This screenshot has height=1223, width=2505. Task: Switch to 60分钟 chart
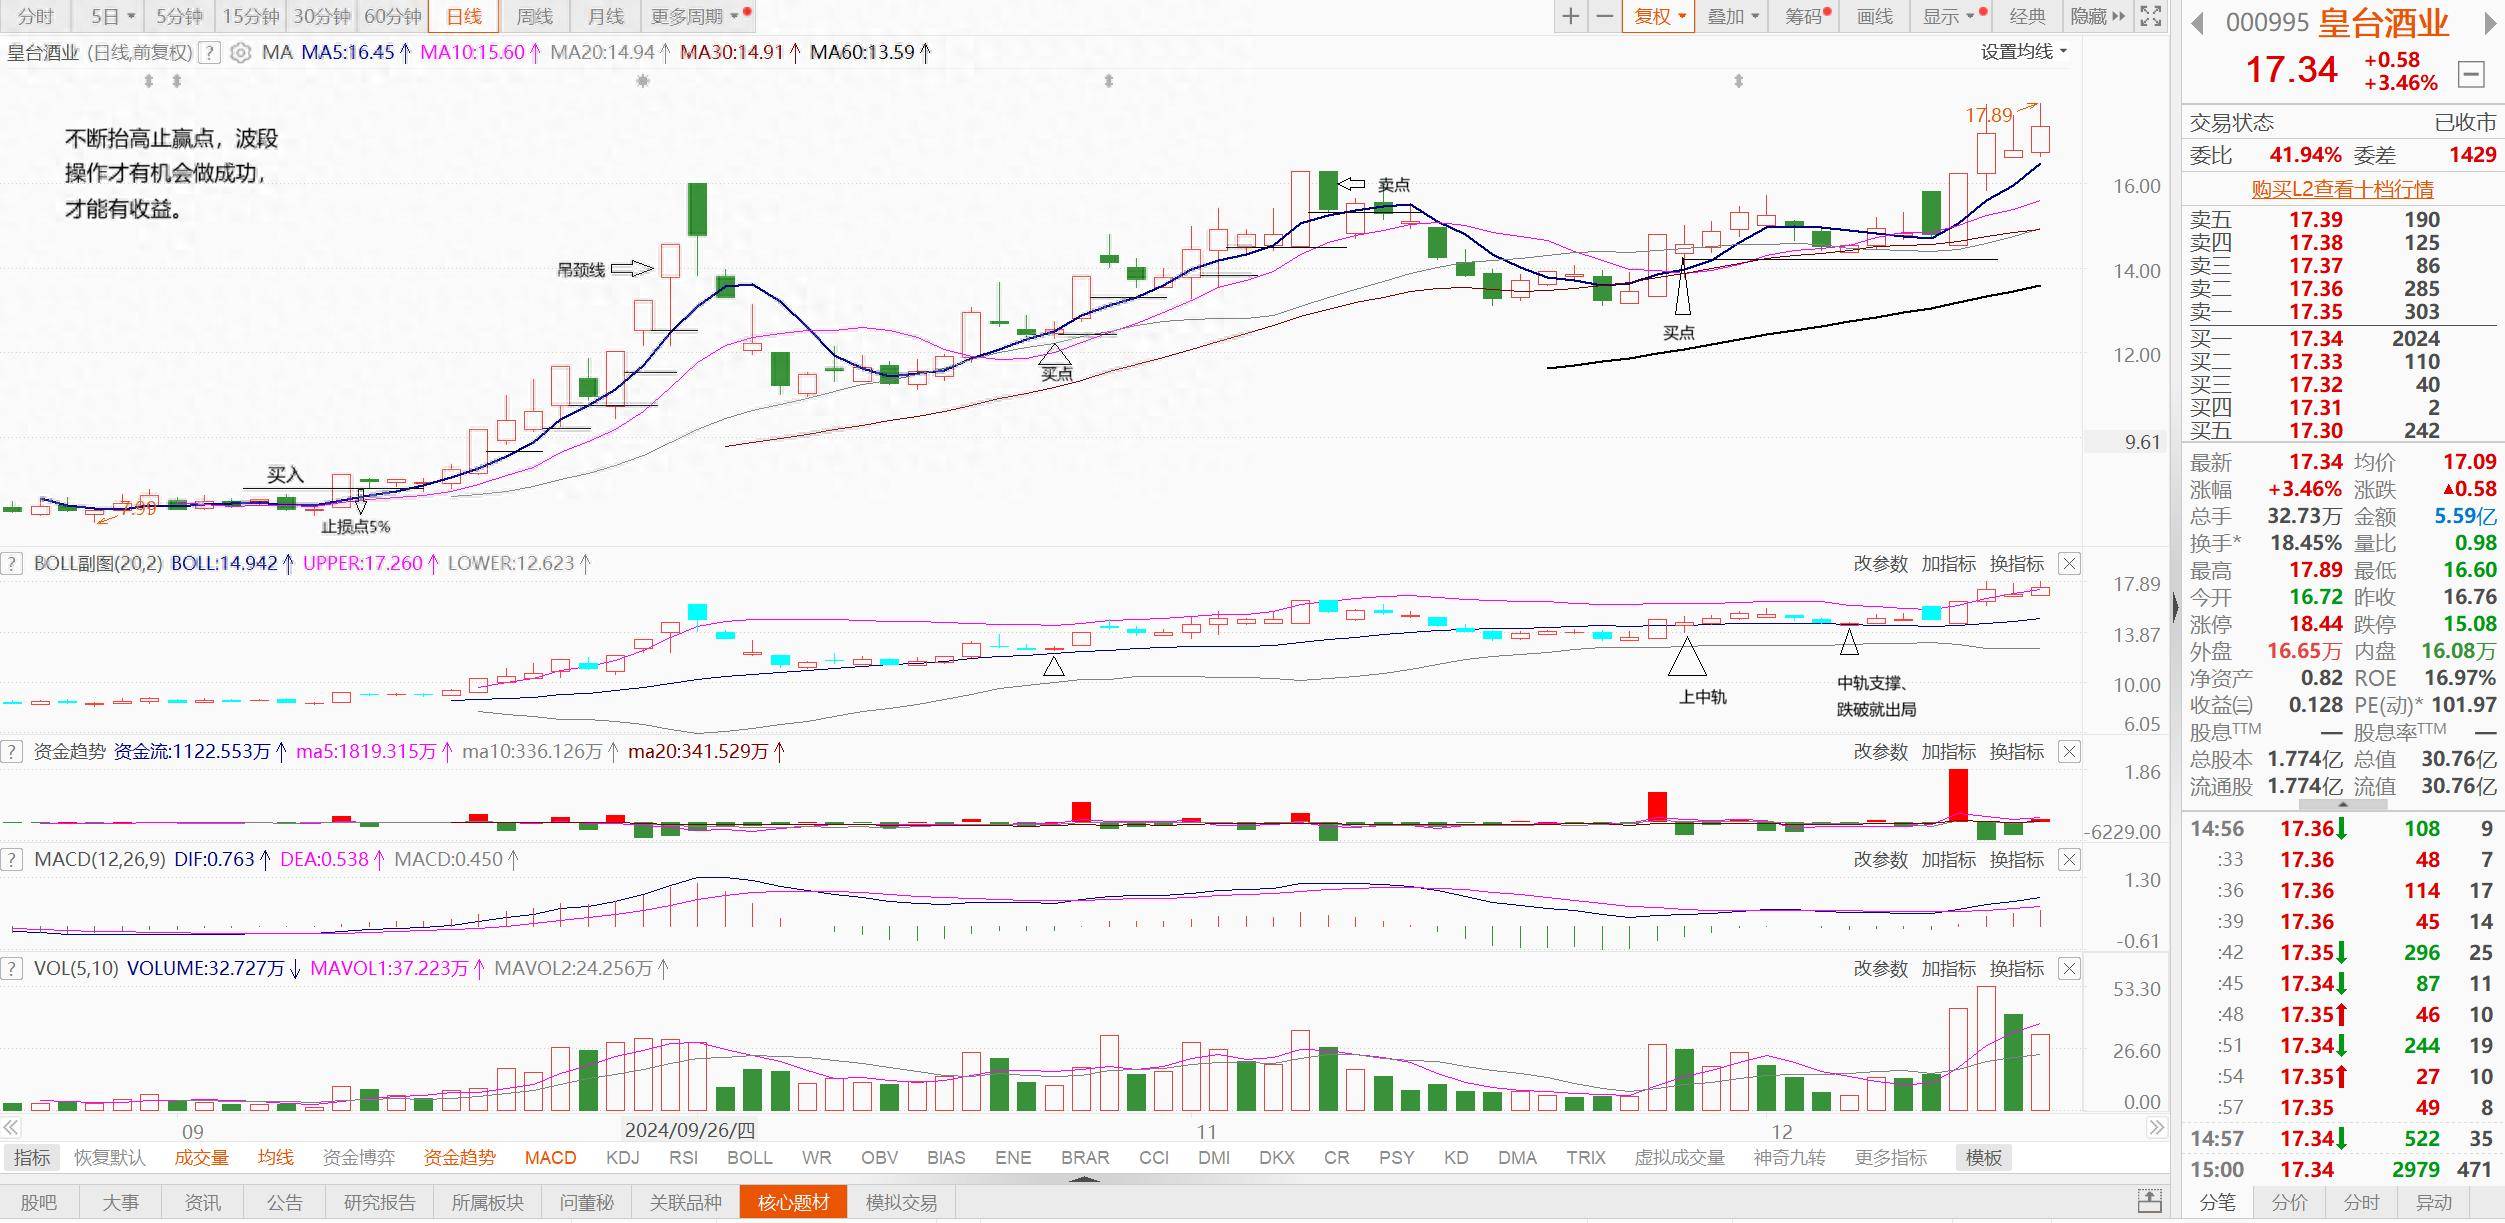click(392, 16)
